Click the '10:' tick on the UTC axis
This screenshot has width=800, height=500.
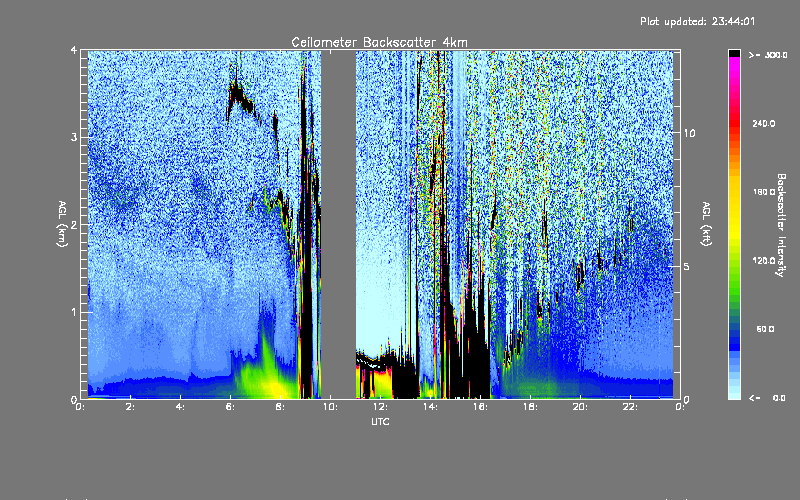click(331, 407)
